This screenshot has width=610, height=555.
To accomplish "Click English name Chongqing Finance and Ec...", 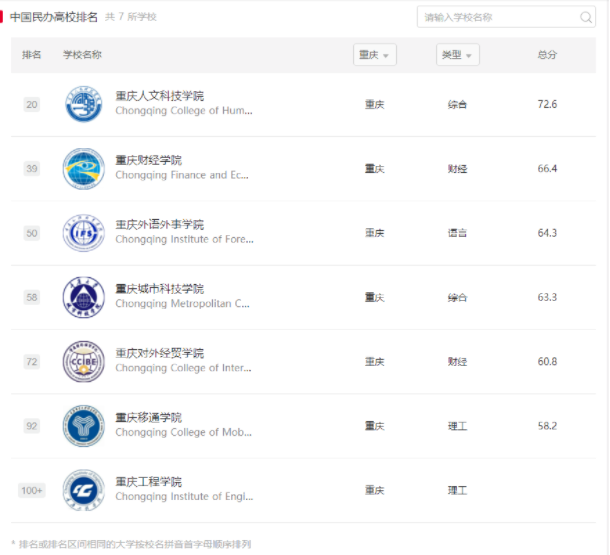I will point(182,175).
